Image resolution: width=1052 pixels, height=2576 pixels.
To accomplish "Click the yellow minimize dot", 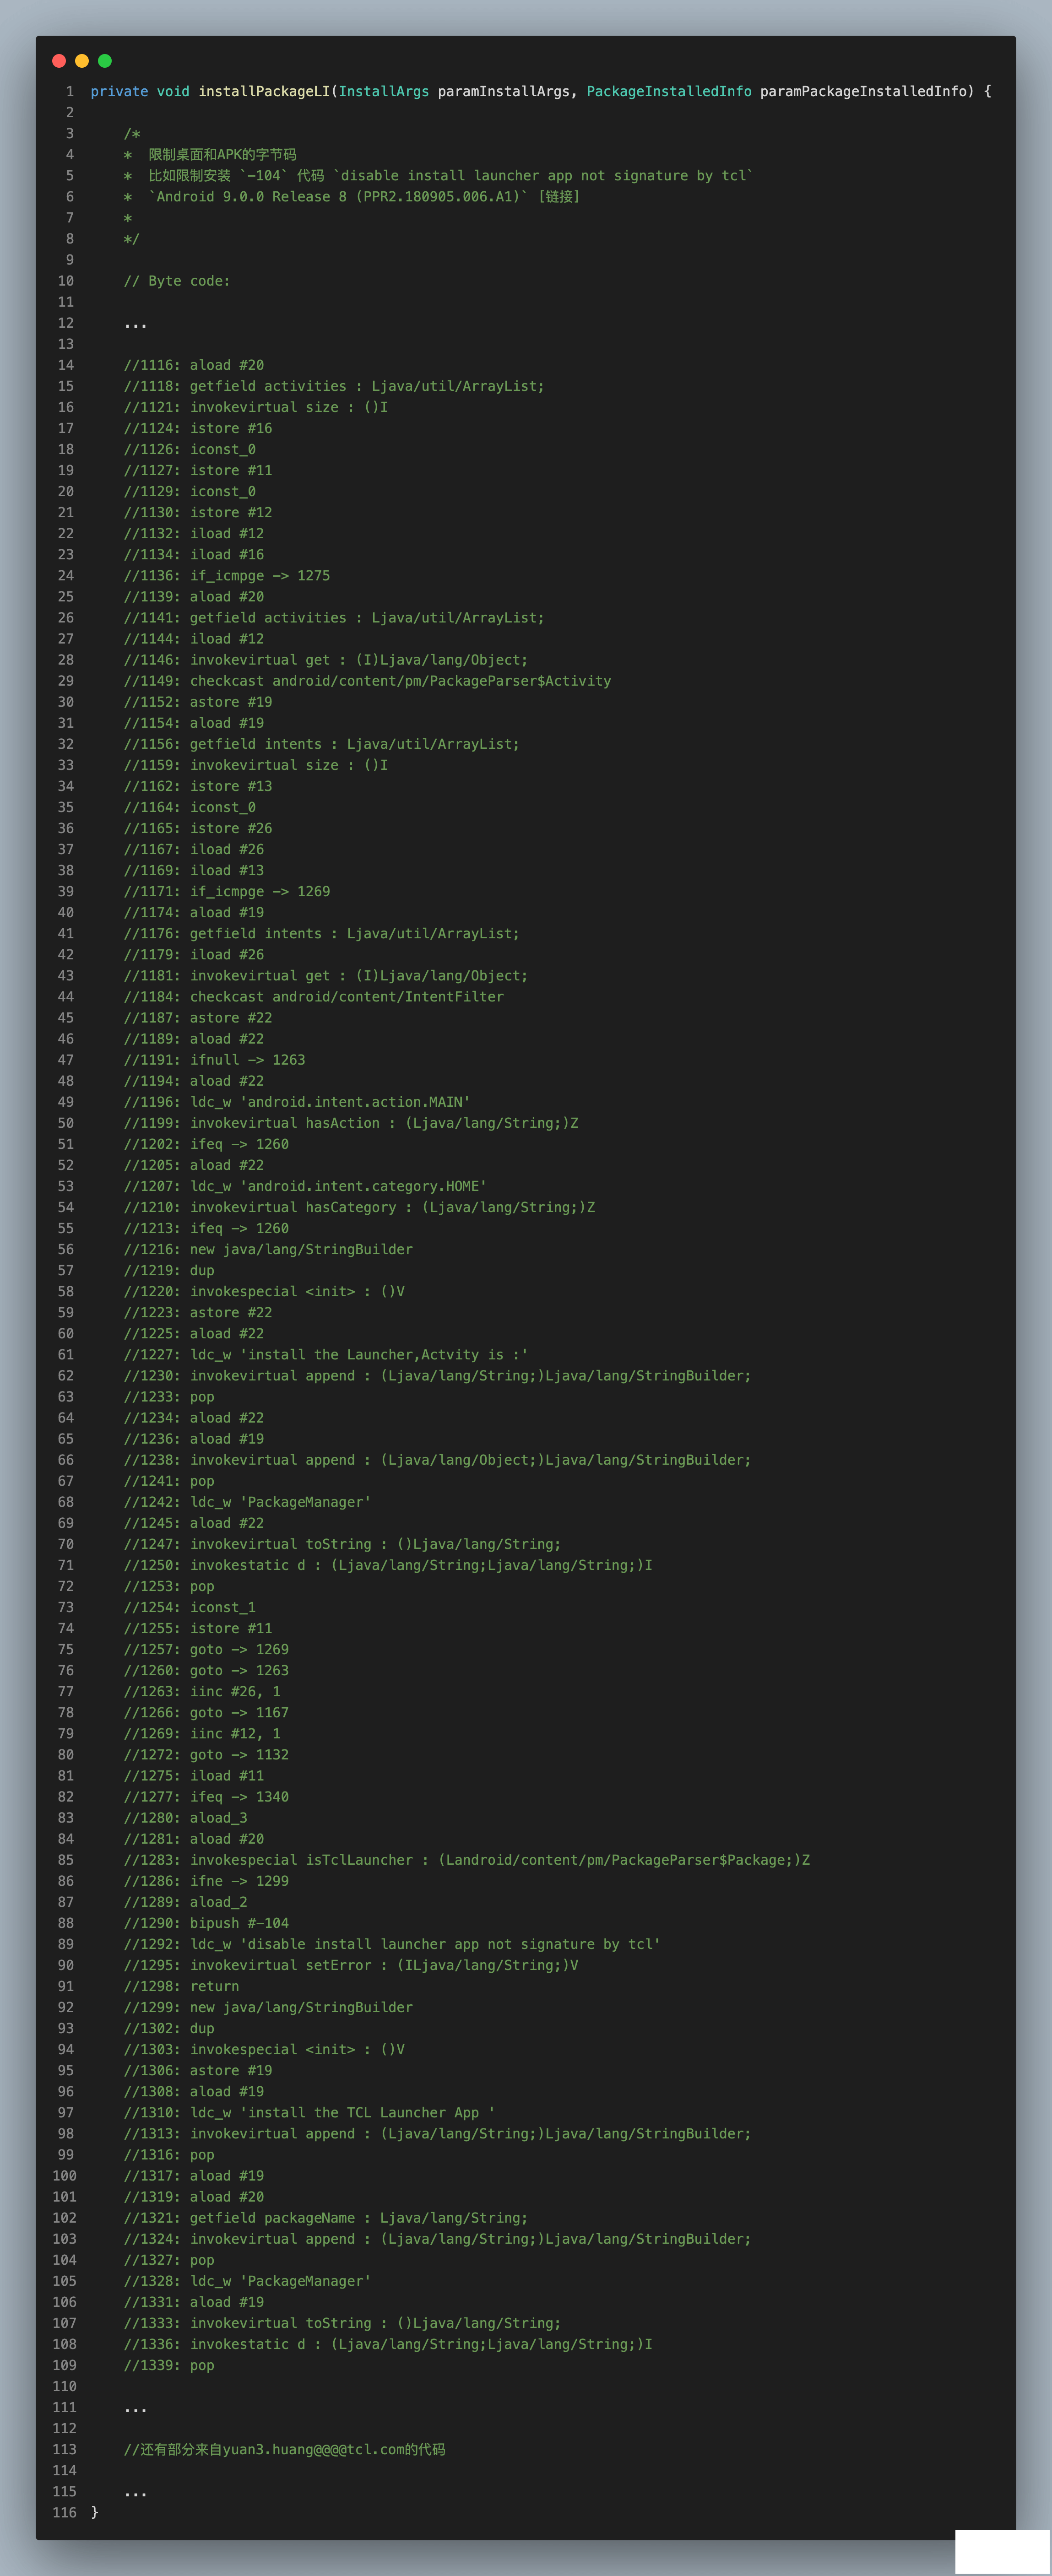I will point(82,61).
